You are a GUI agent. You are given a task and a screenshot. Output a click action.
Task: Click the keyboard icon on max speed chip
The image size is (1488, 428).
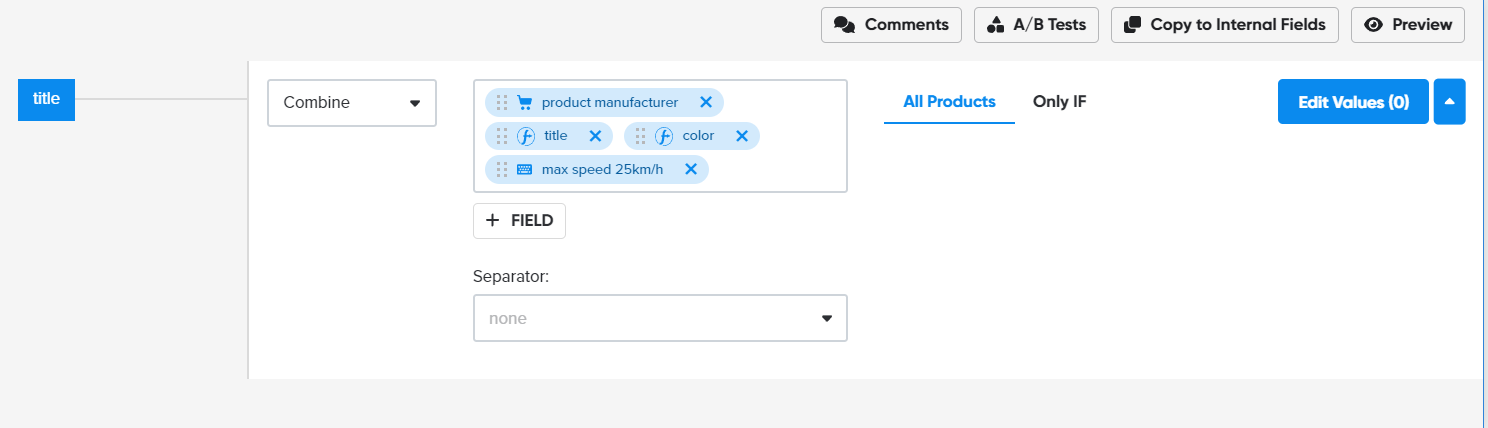click(525, 170)
